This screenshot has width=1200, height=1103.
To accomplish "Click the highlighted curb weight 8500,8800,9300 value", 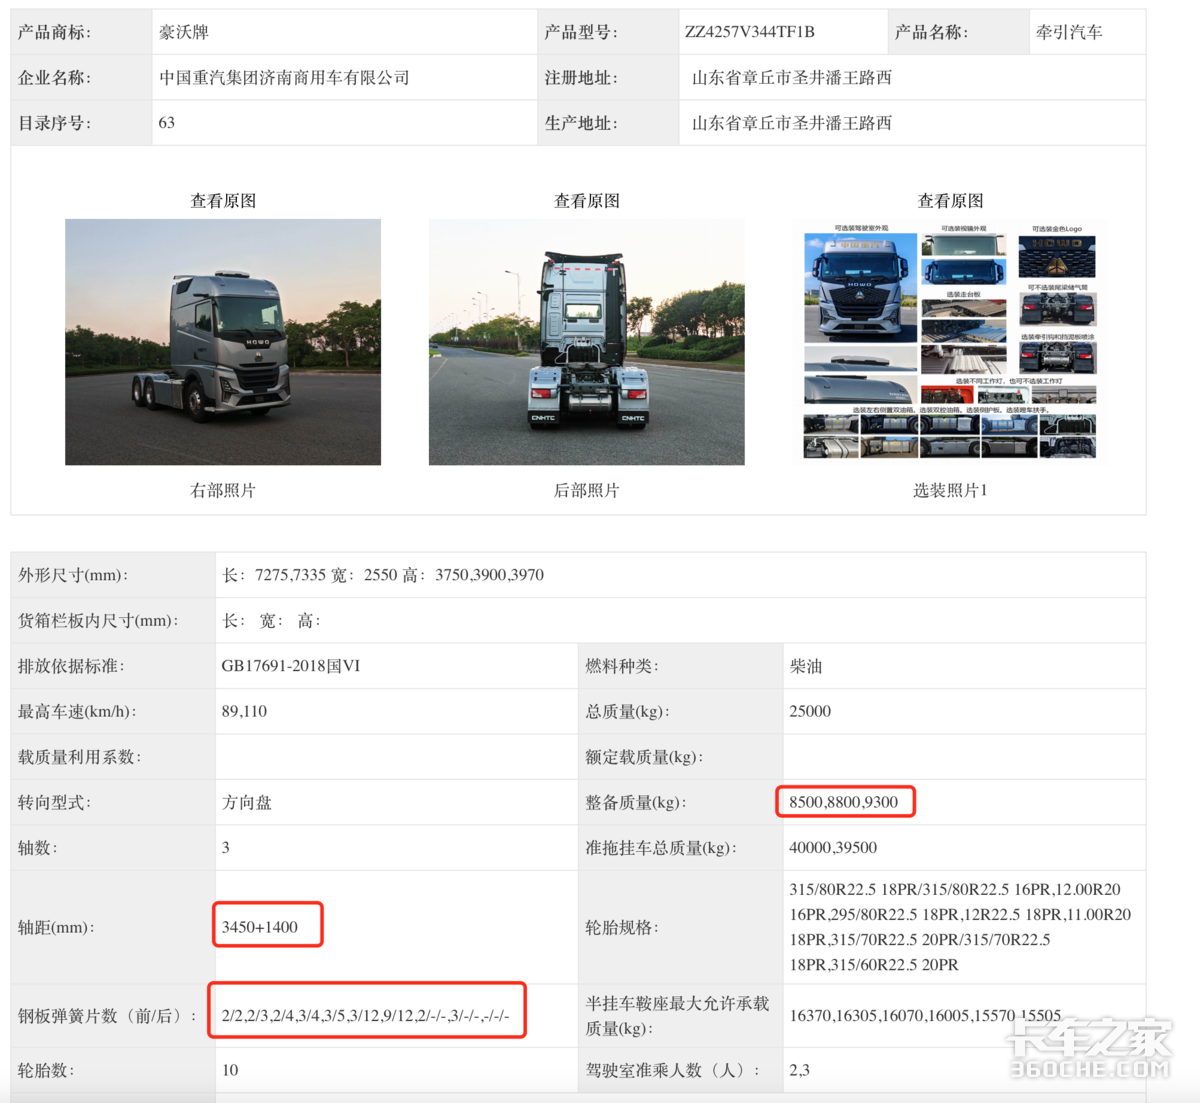I will [845, 802].
